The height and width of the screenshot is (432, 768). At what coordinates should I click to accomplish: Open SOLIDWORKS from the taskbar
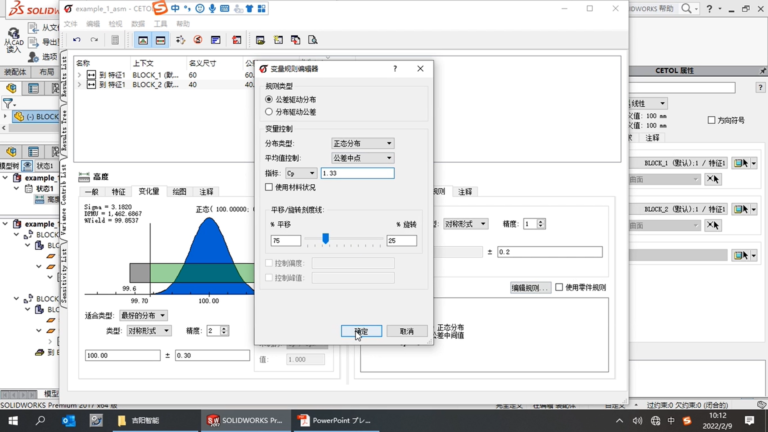[247, 421]
